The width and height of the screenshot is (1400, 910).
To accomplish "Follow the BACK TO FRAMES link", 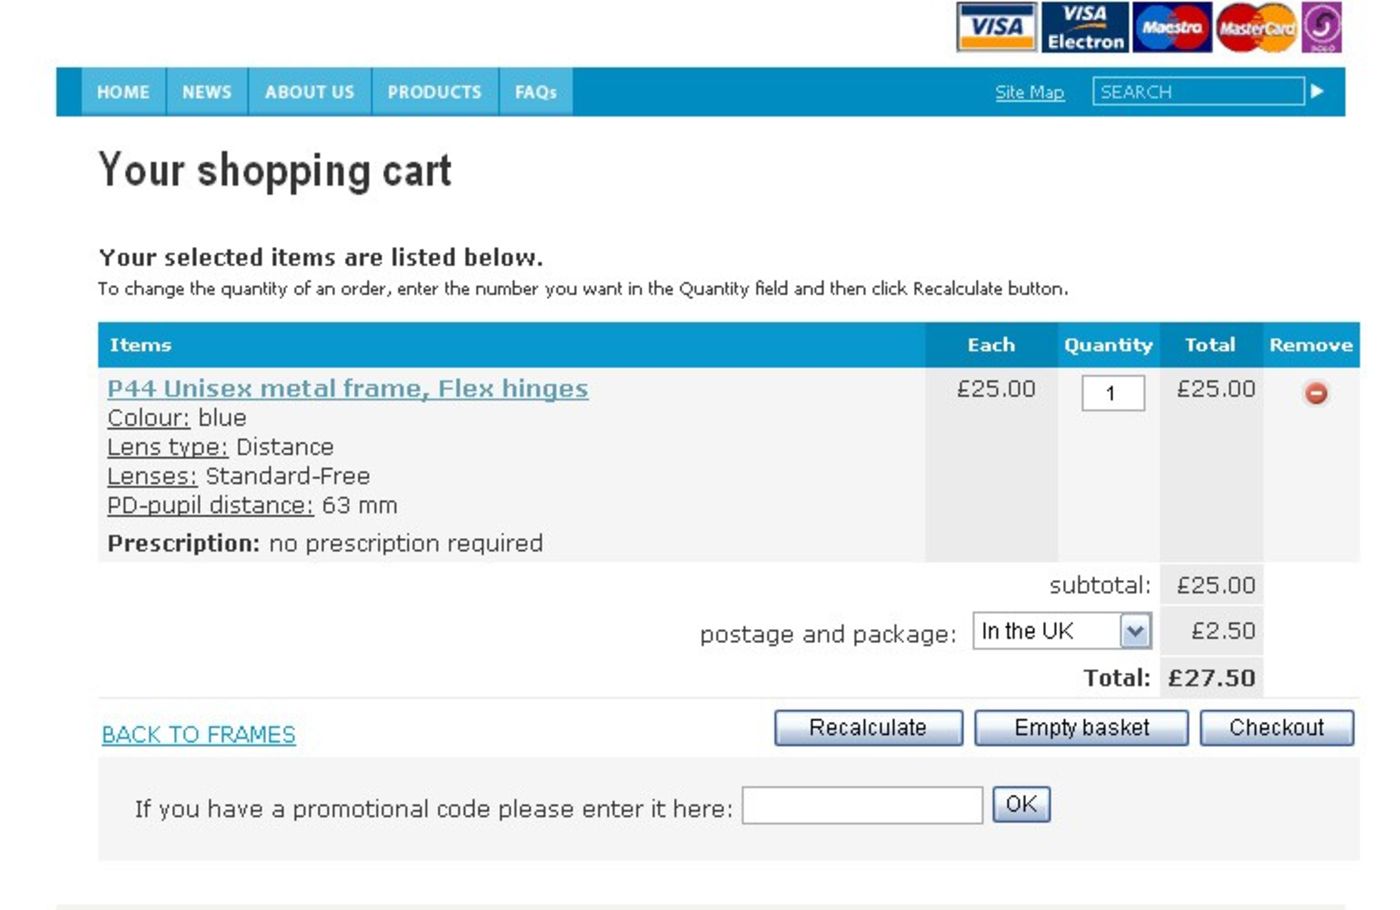I will 199,735.
